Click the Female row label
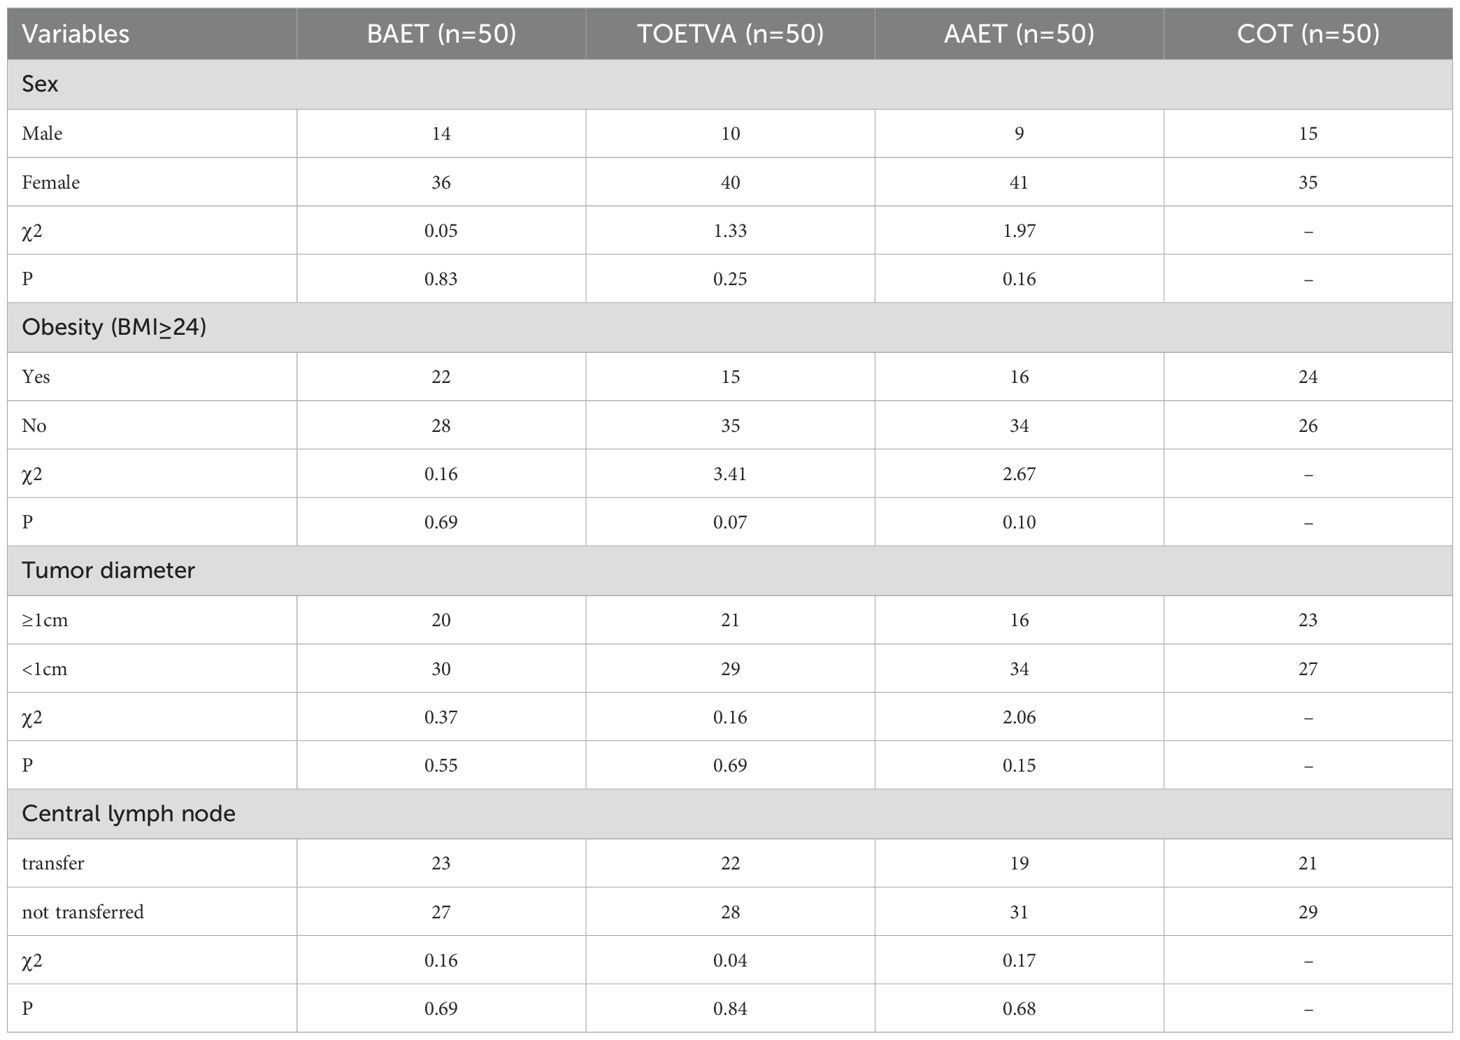Viewport: 1460px width, 1040px height. 51,182
